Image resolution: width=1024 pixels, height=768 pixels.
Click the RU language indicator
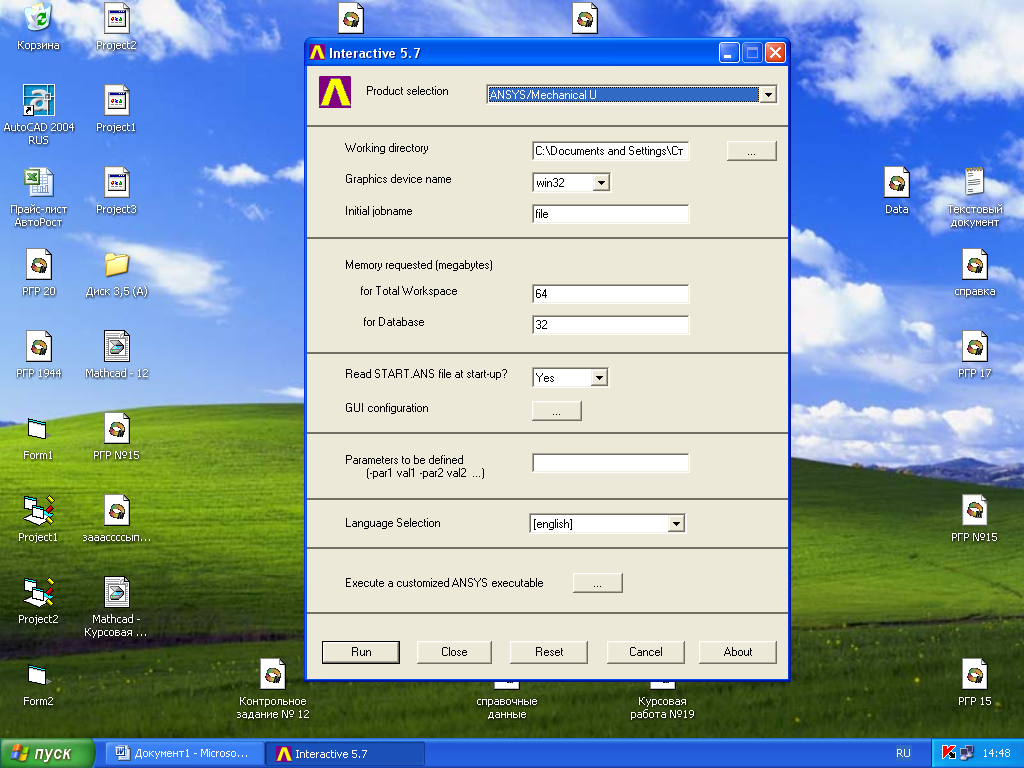click(x=903, y=753)
